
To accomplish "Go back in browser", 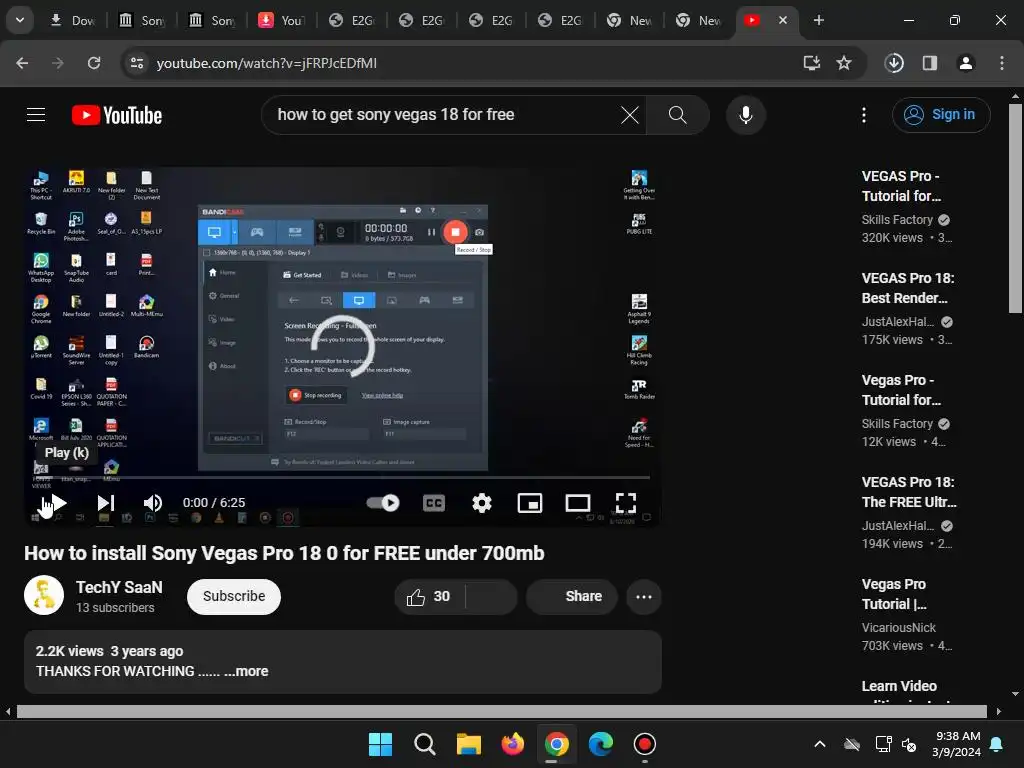I will (x=22, y=63).
